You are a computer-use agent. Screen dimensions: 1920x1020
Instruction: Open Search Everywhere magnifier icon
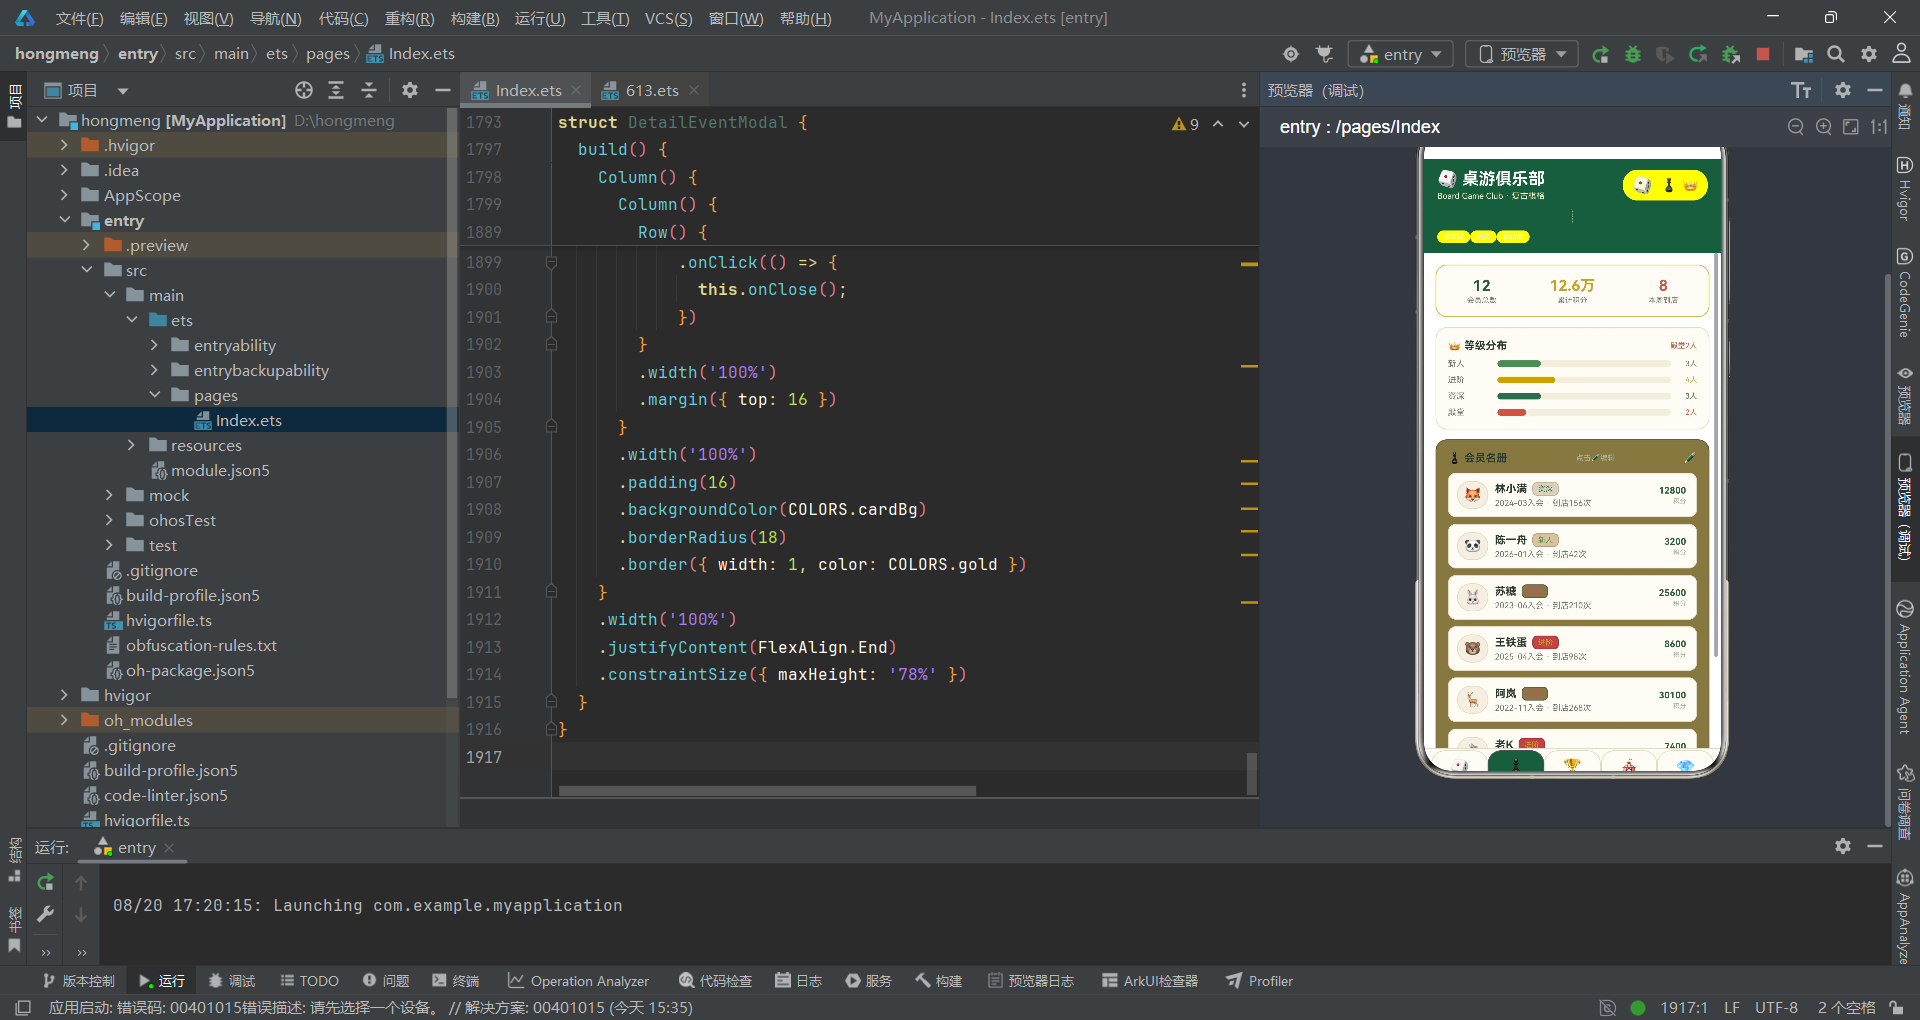point(1836,54)
